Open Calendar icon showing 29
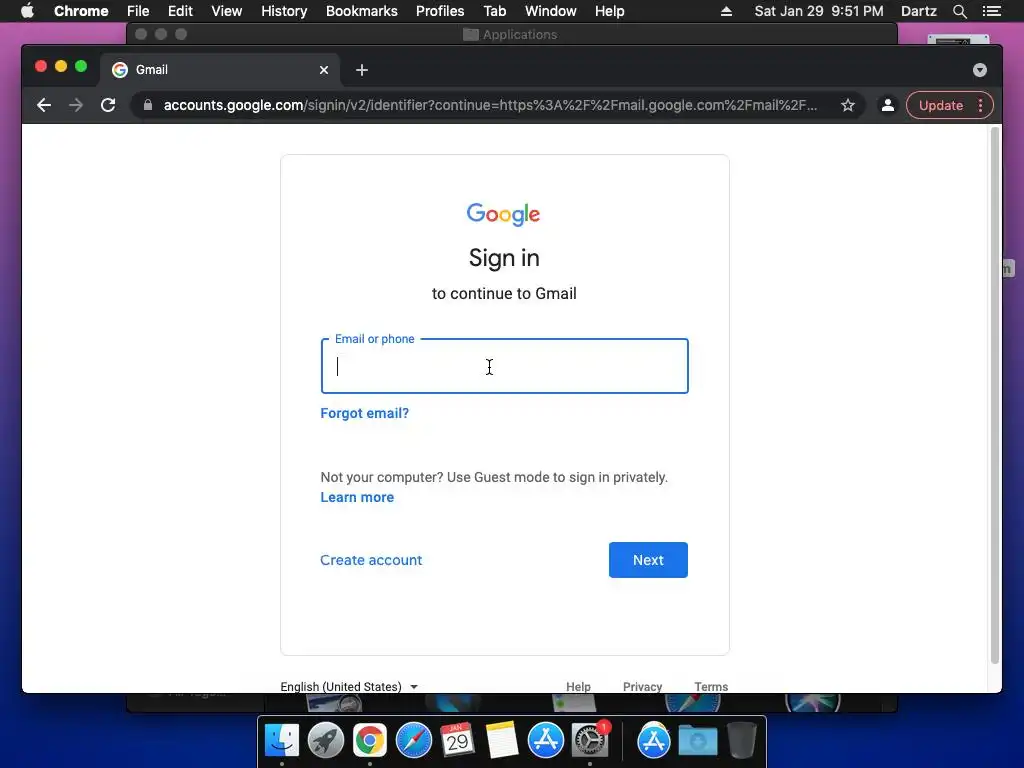 click(457, 741)
